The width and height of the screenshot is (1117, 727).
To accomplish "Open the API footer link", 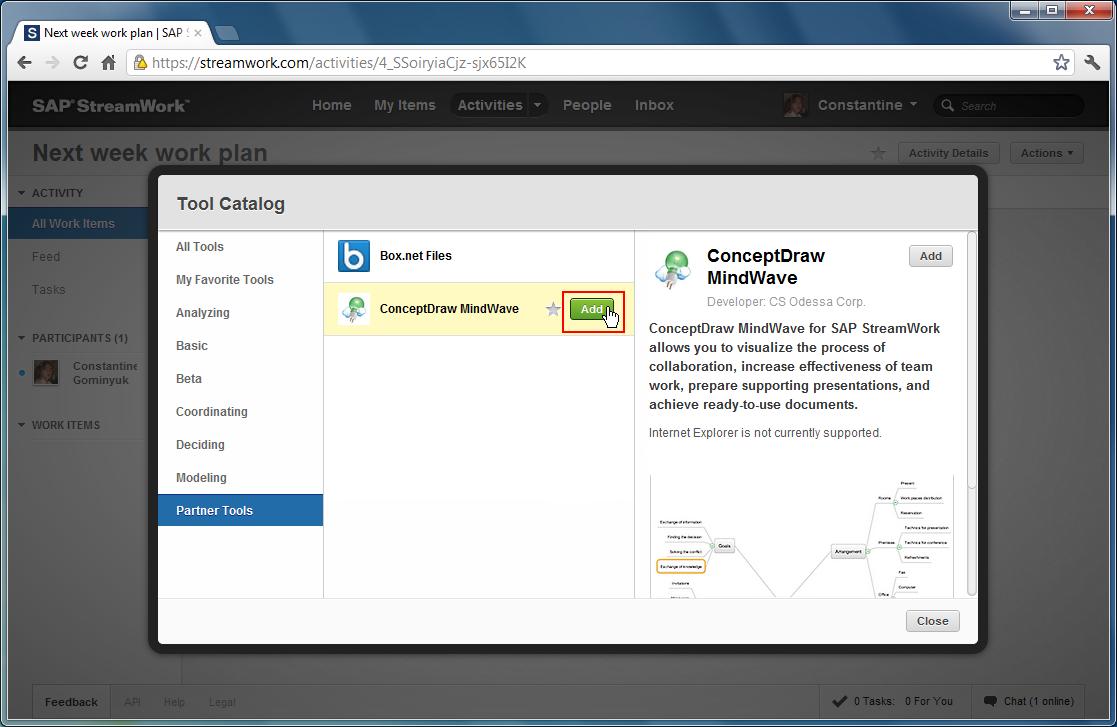I will (132, 702).
